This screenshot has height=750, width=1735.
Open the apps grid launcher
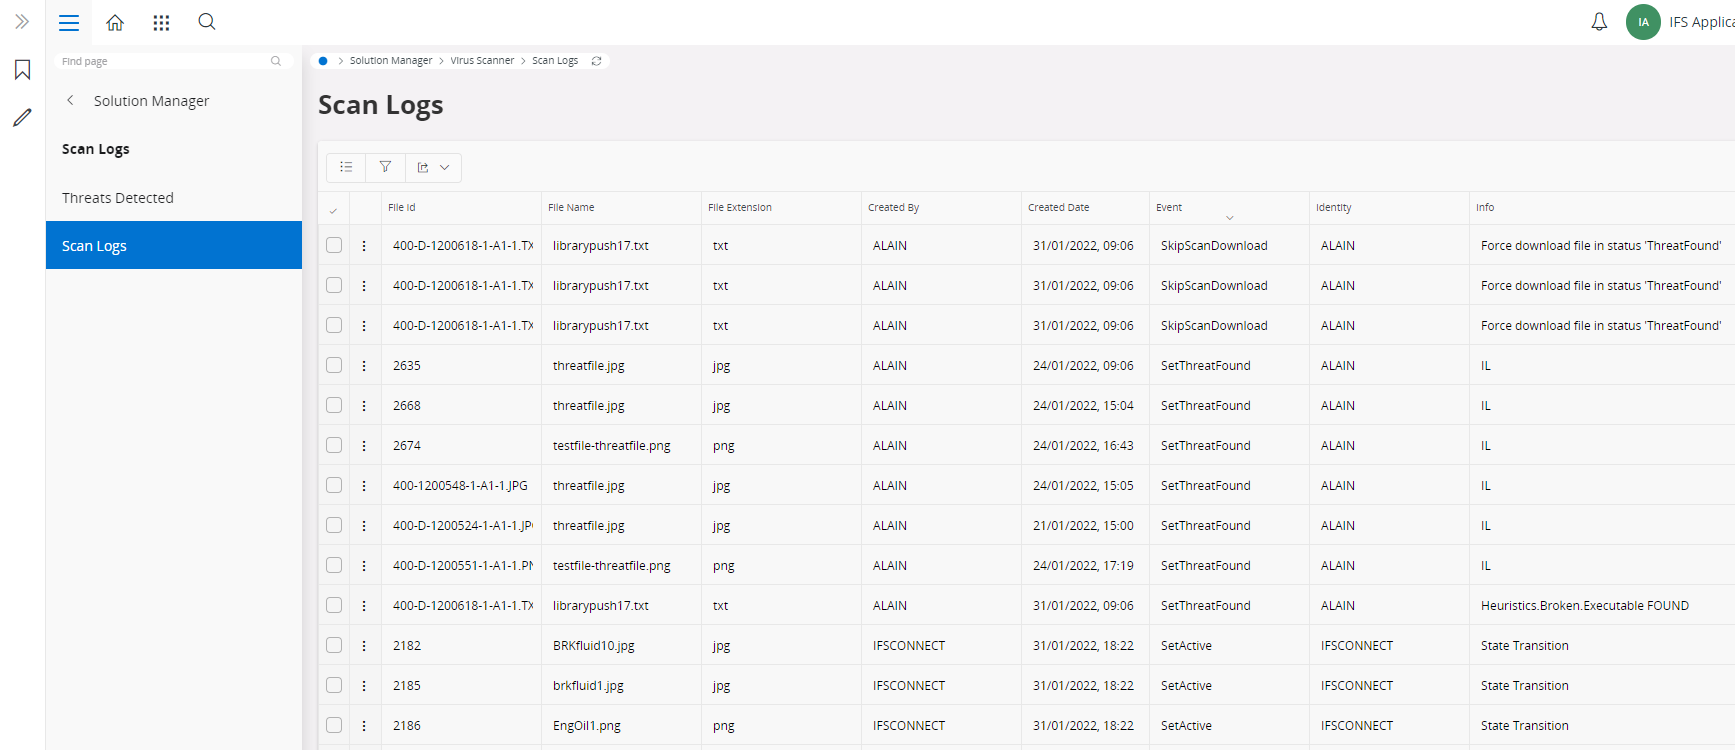tap(161, 22)
